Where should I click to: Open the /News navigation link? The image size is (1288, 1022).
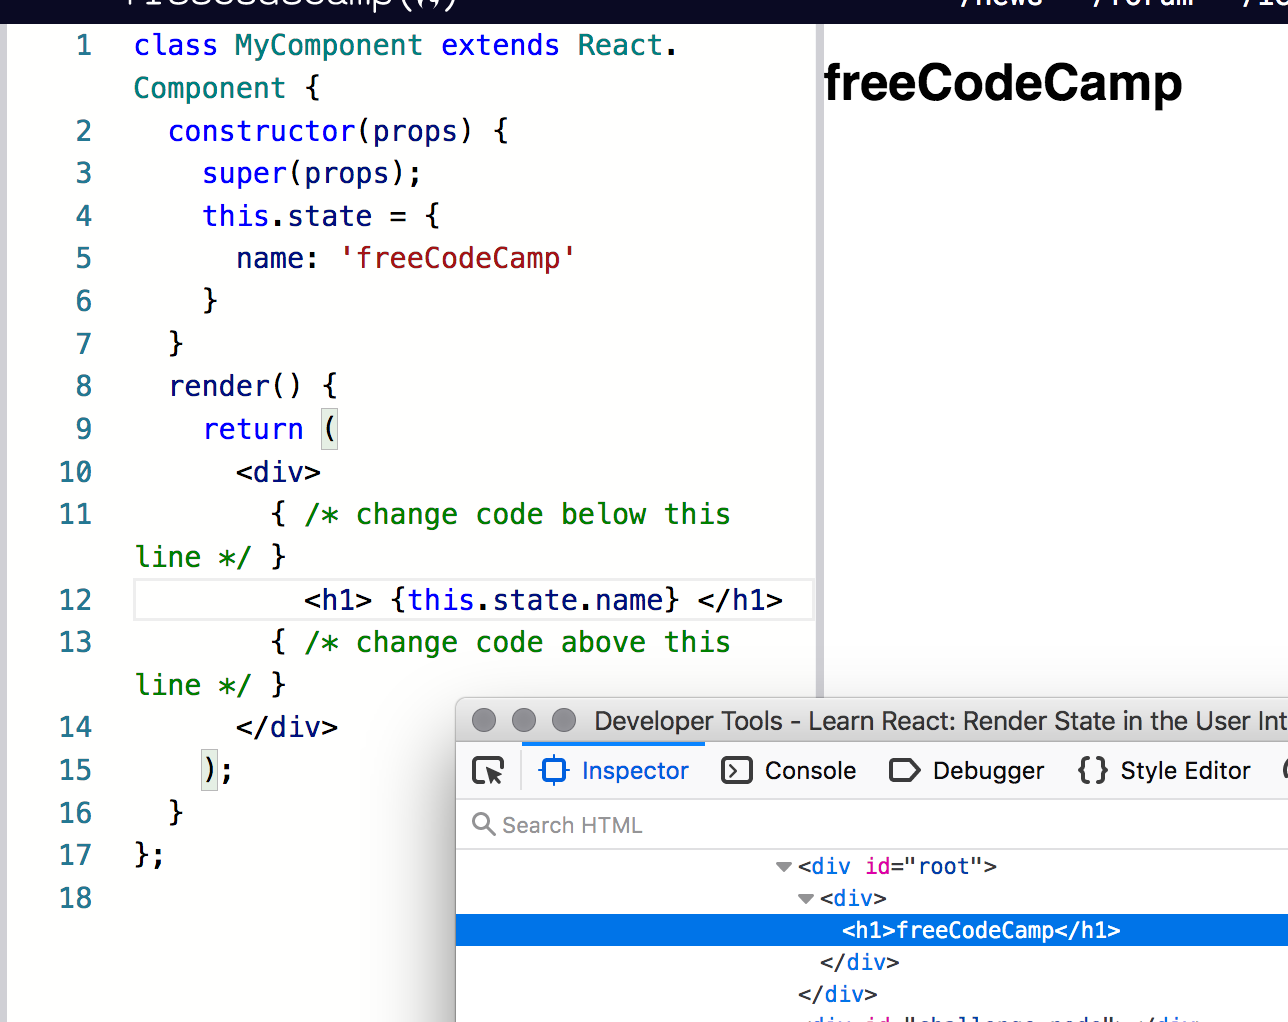(999, 5)
